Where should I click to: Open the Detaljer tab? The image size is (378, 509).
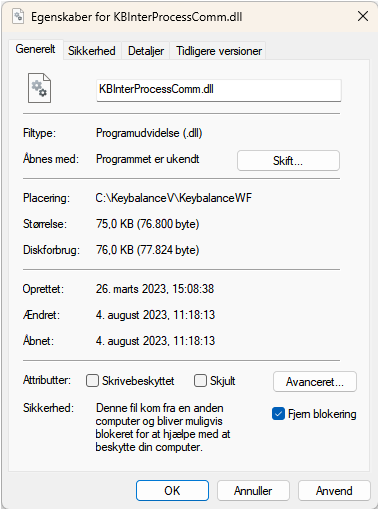pos(146,51)
